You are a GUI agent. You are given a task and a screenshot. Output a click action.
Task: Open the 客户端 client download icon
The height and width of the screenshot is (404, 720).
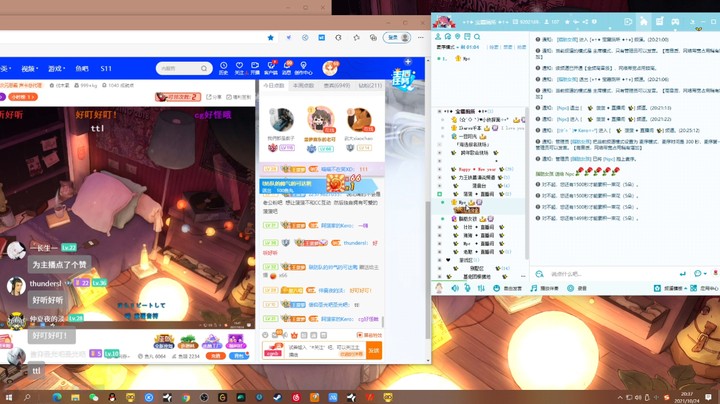click(x=271, y=68)
